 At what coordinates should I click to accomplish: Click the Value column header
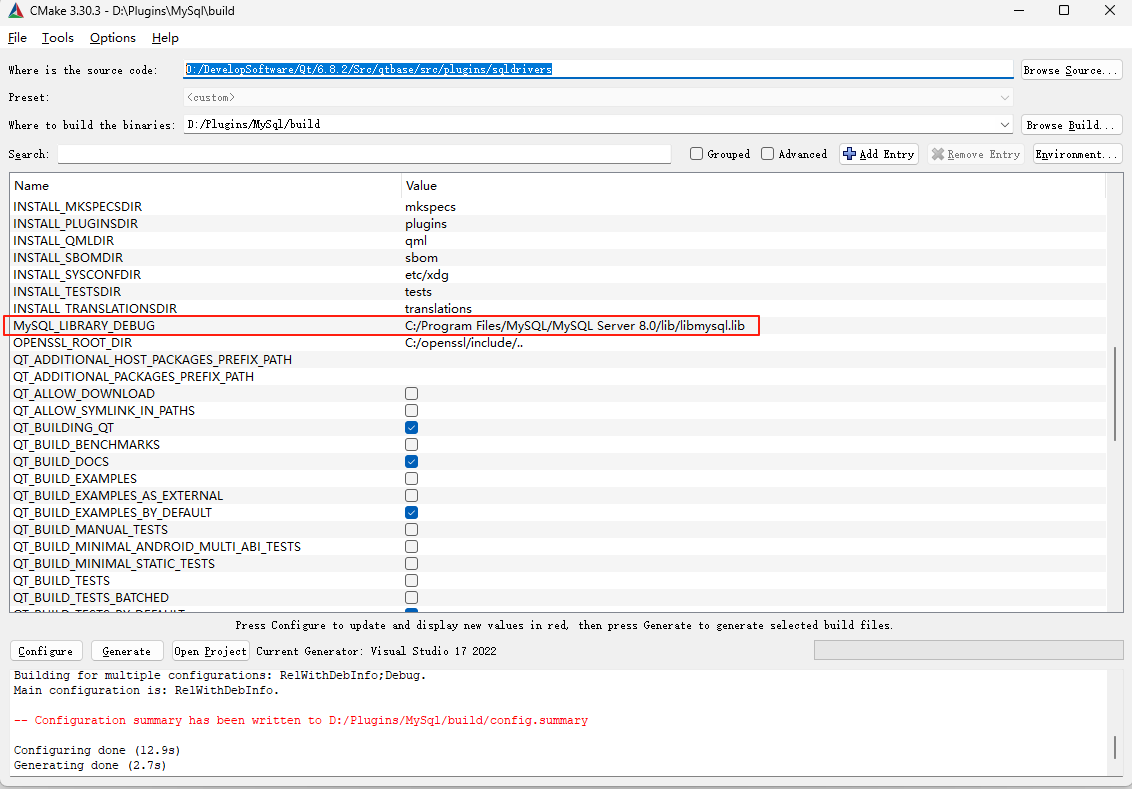(422, 186)
